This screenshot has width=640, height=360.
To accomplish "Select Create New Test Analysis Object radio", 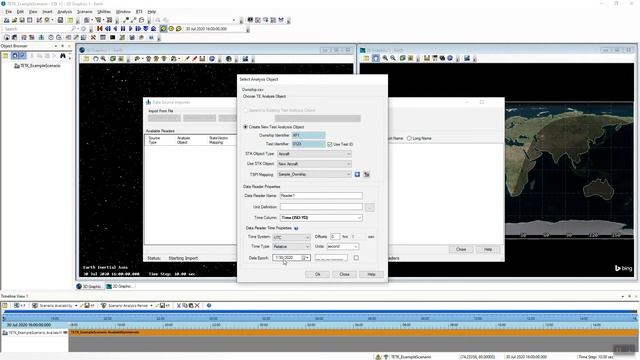I will 245,127.
